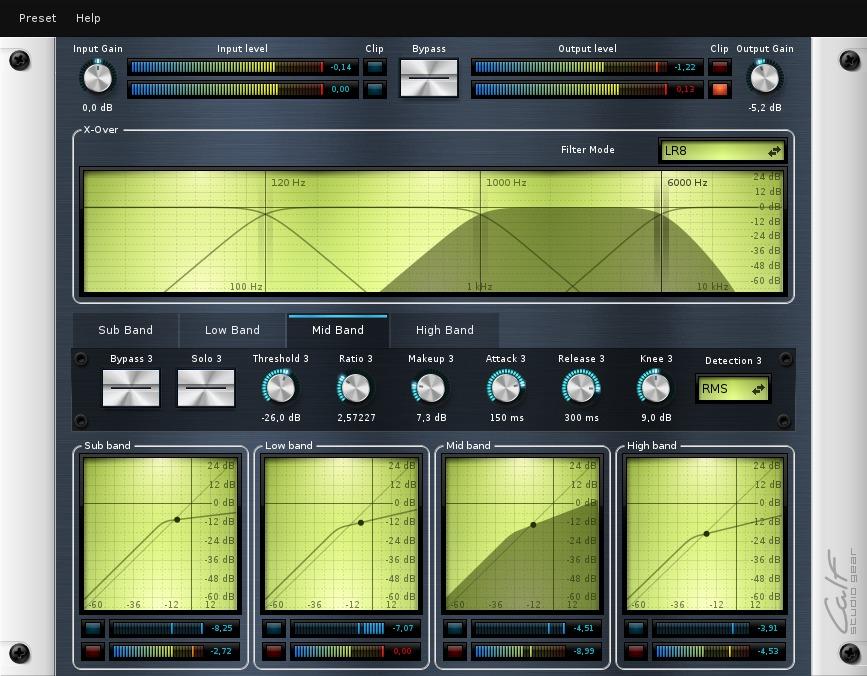This screenshot has width=867, height=676.
Task: Click the High band red LED indicator
Action: [x=636, y=652]
